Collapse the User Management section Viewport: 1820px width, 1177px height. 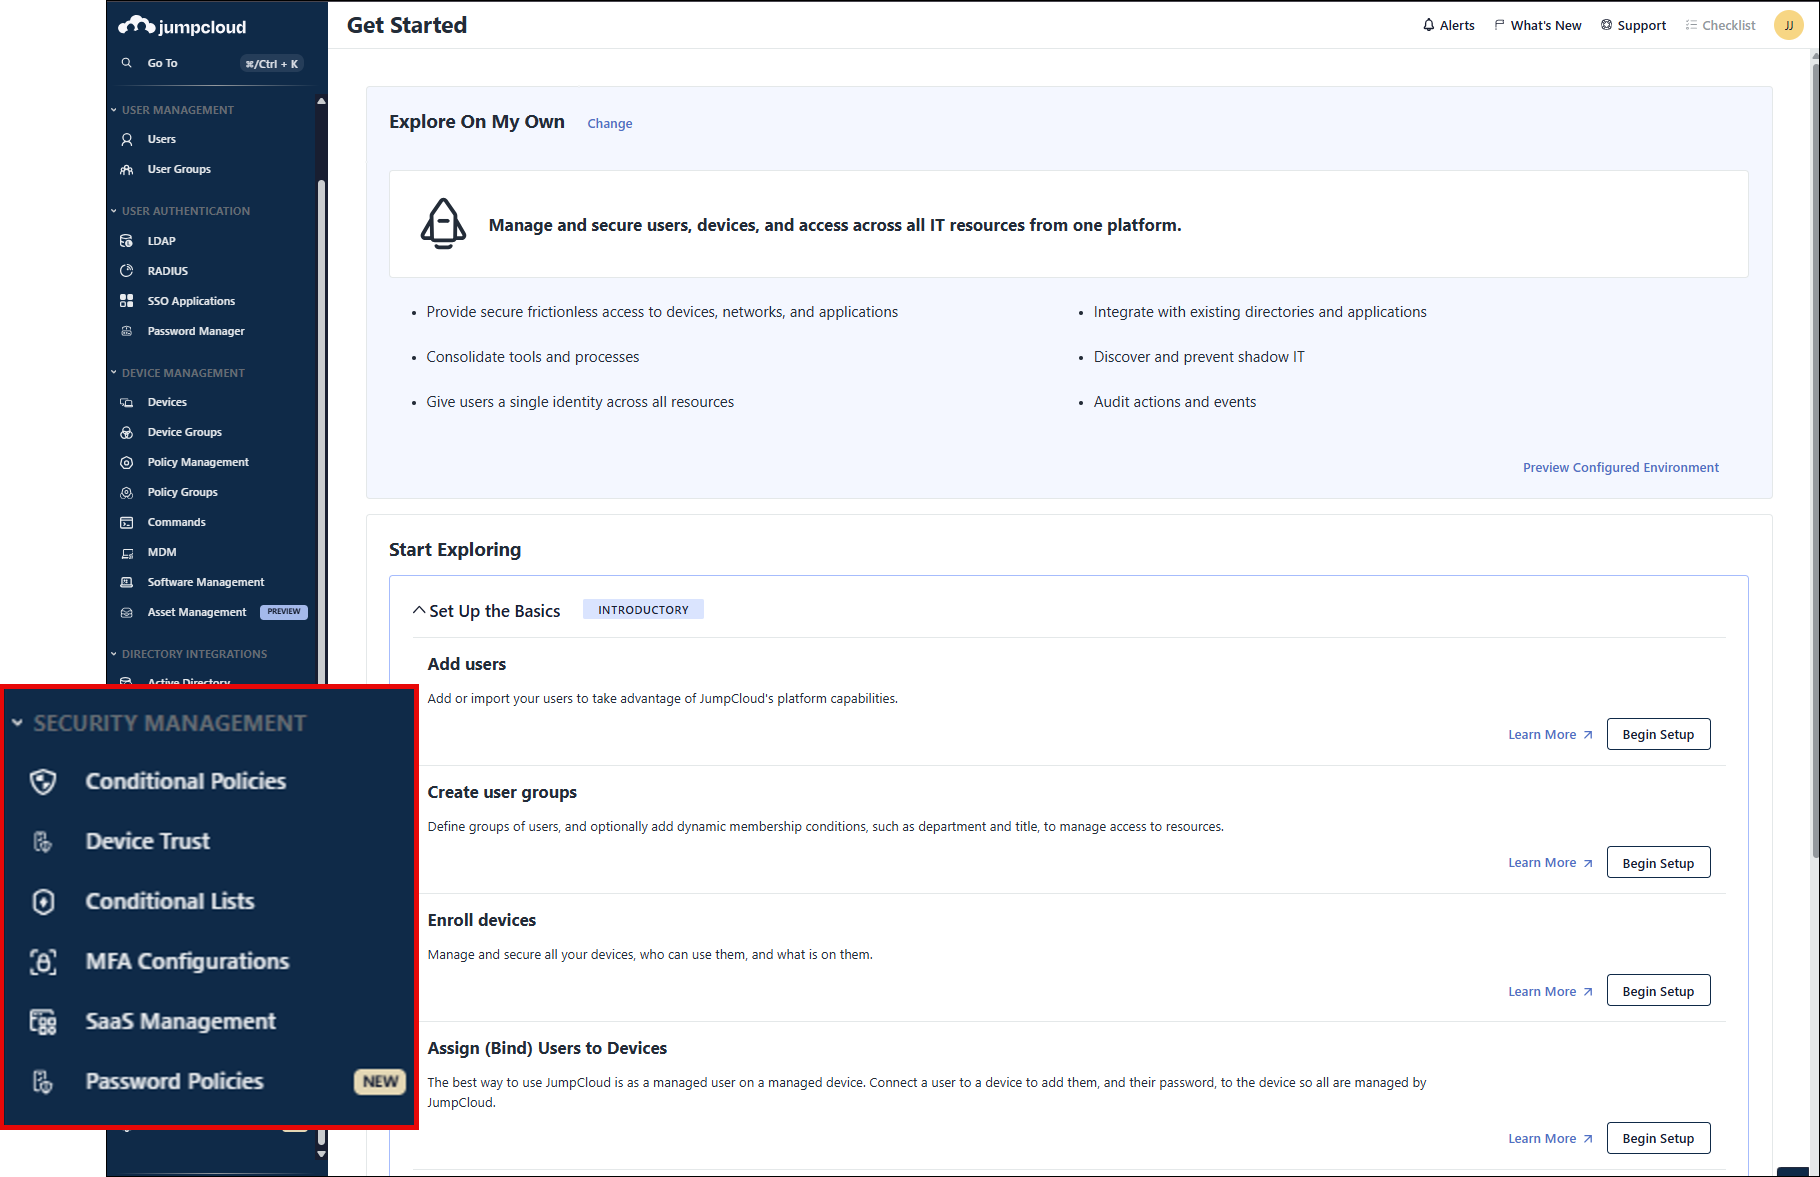point(114,110)
